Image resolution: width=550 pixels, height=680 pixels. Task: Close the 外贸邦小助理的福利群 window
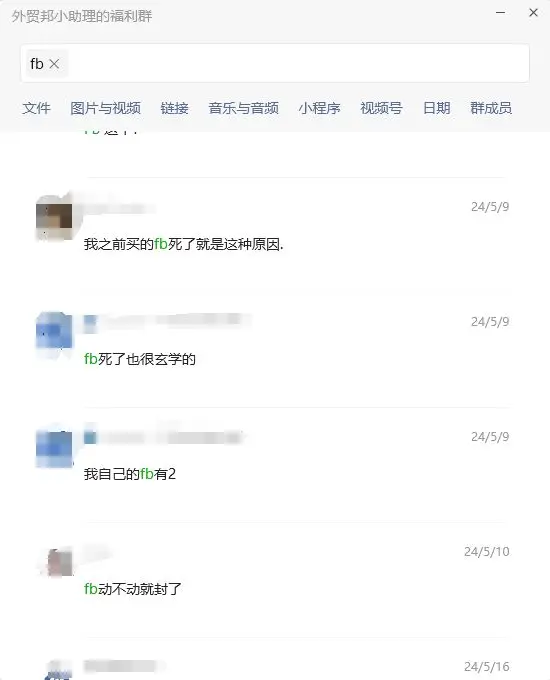click(534, 13)
